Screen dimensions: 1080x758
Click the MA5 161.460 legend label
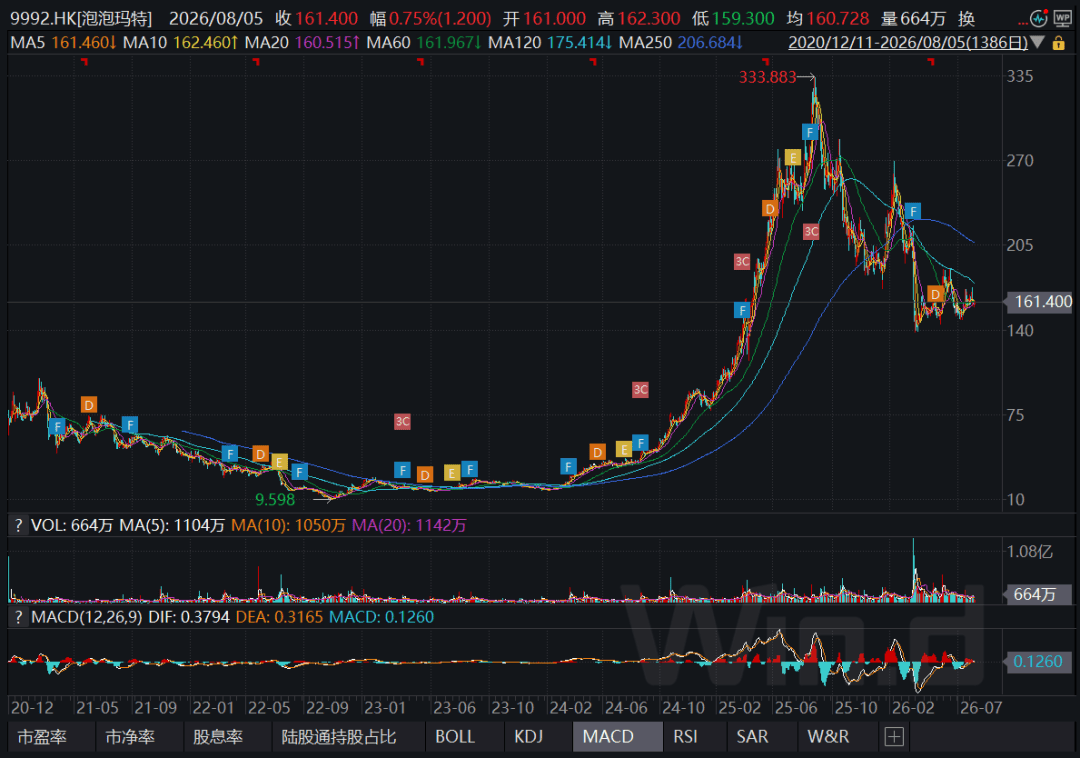click(63, 43)
